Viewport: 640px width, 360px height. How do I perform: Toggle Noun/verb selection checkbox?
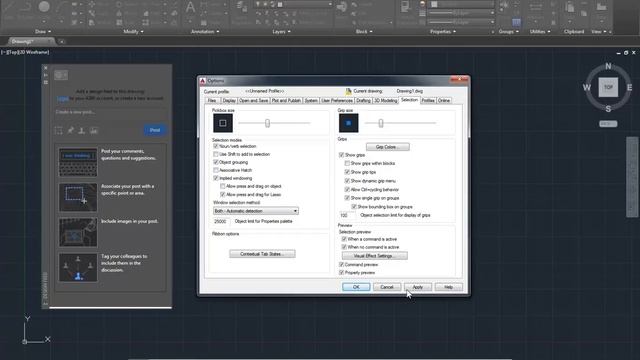[x=216, y=146]
